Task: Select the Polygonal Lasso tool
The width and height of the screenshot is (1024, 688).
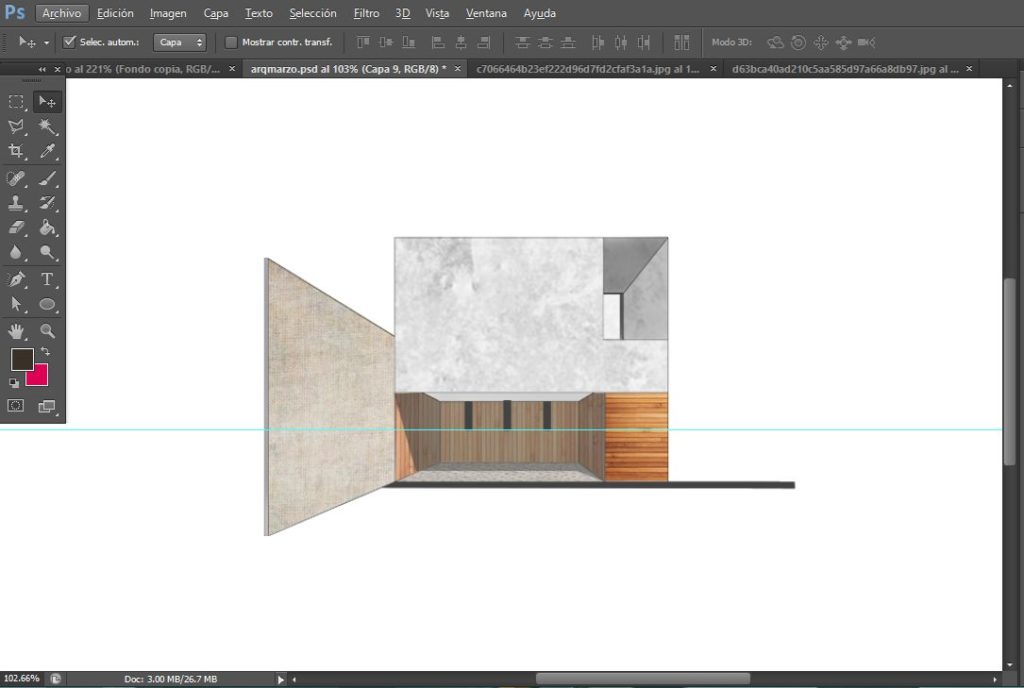Action: tap(16, 127)
